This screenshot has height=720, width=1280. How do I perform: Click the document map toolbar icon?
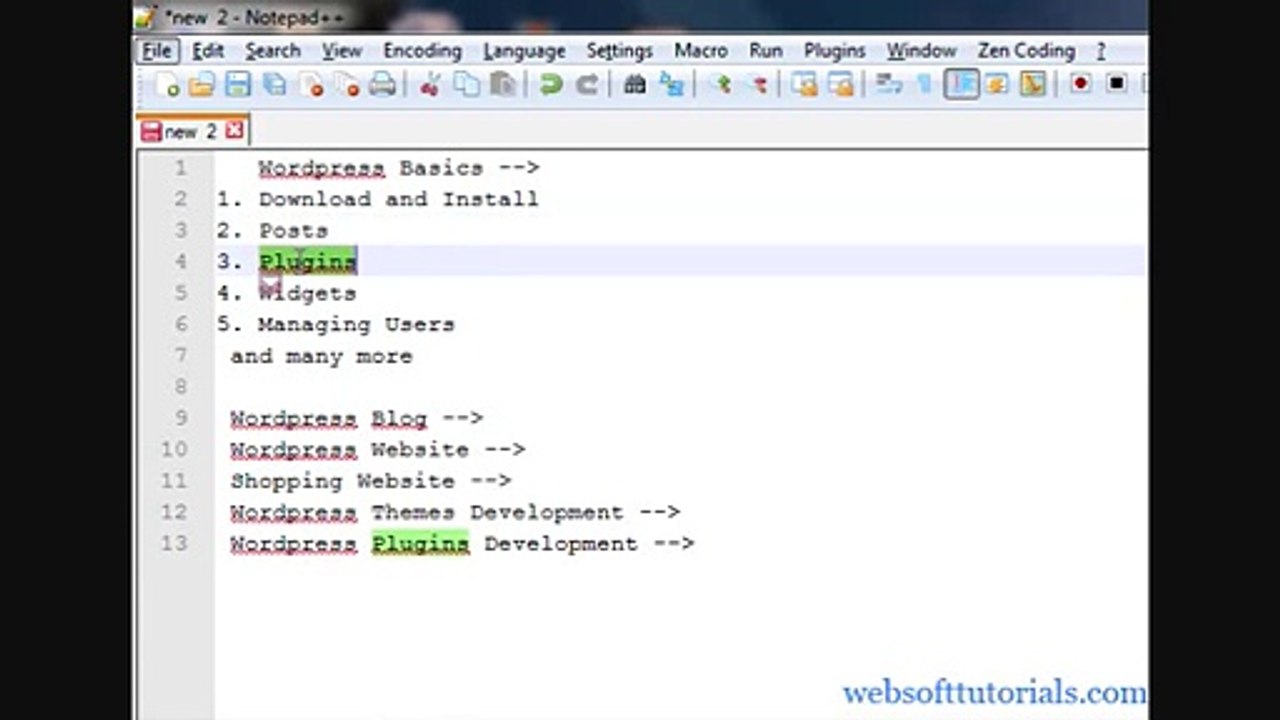click(x=1033, y=85)
